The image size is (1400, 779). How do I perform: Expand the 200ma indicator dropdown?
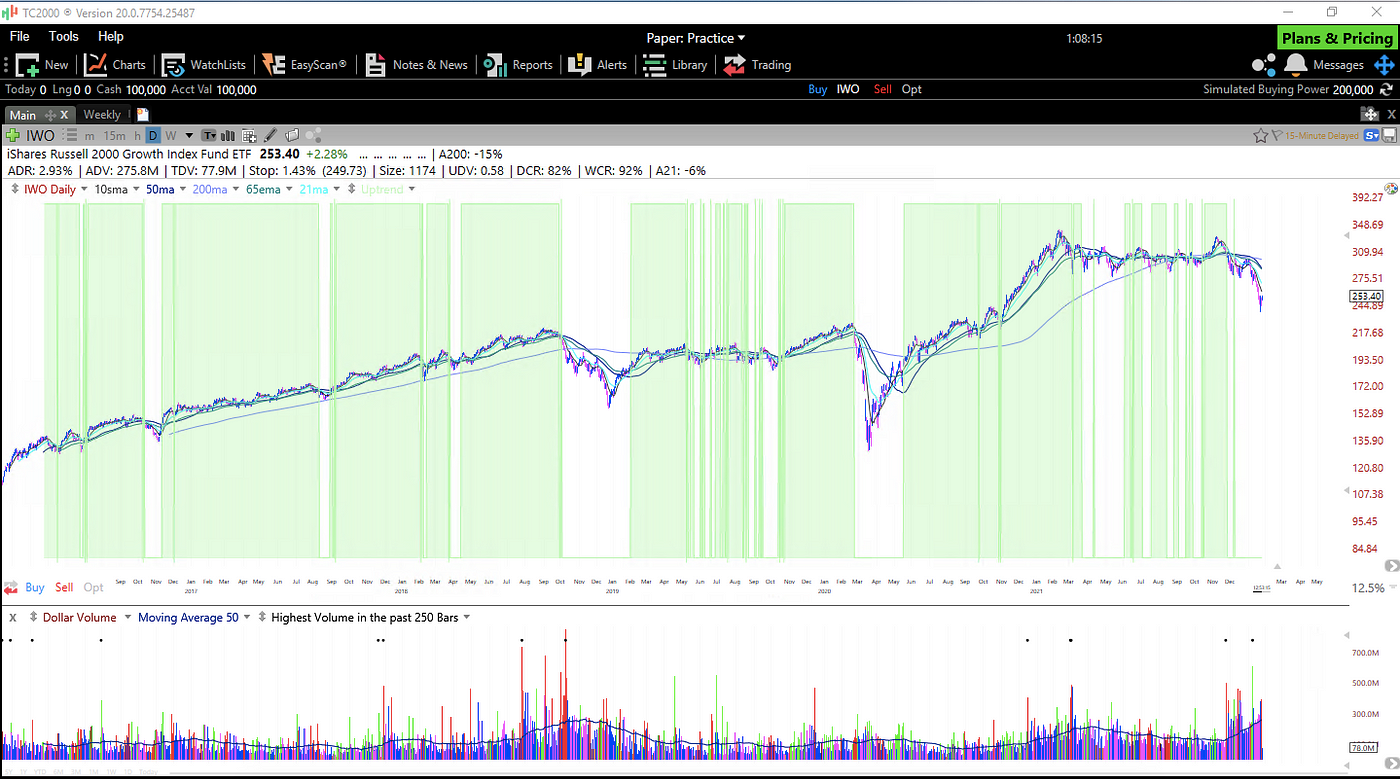coord(236,189)
